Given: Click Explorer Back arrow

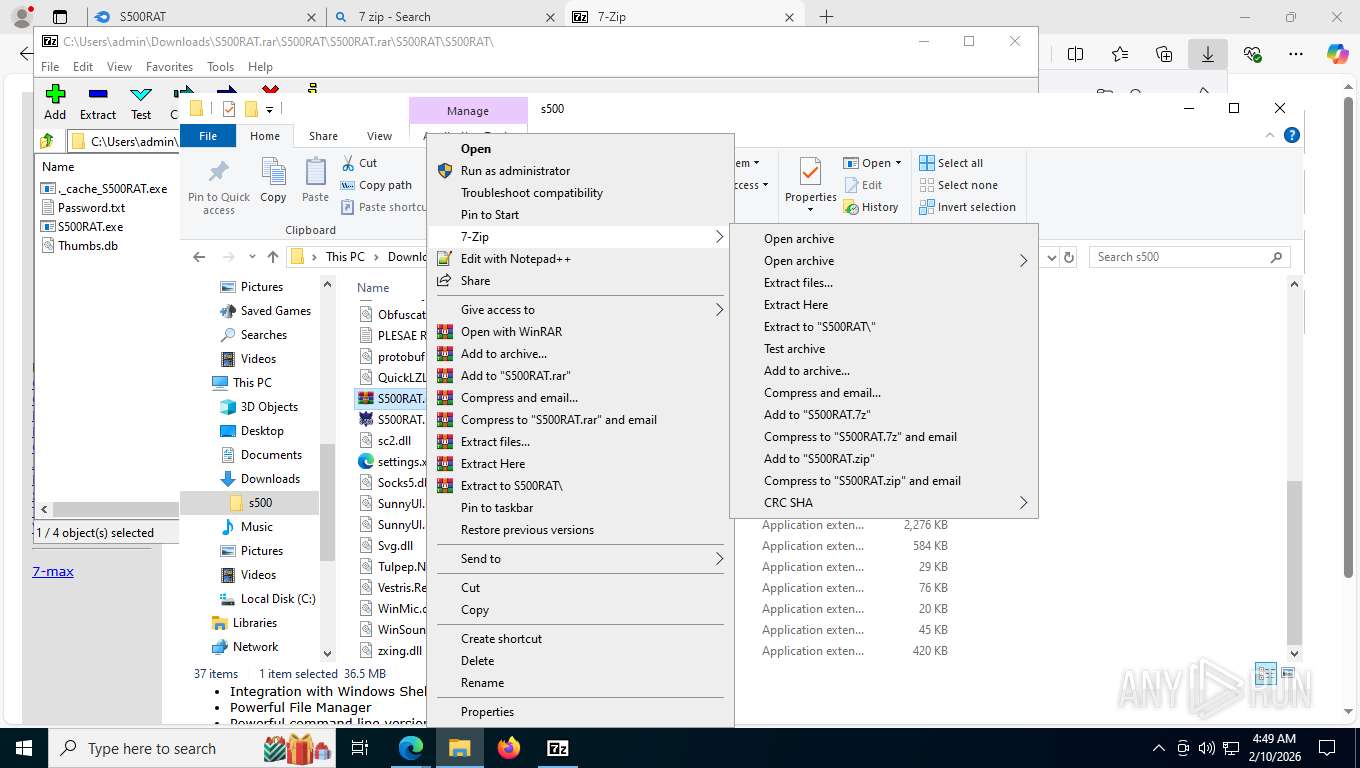Looking at the screenshot, I should click(199, 257).
